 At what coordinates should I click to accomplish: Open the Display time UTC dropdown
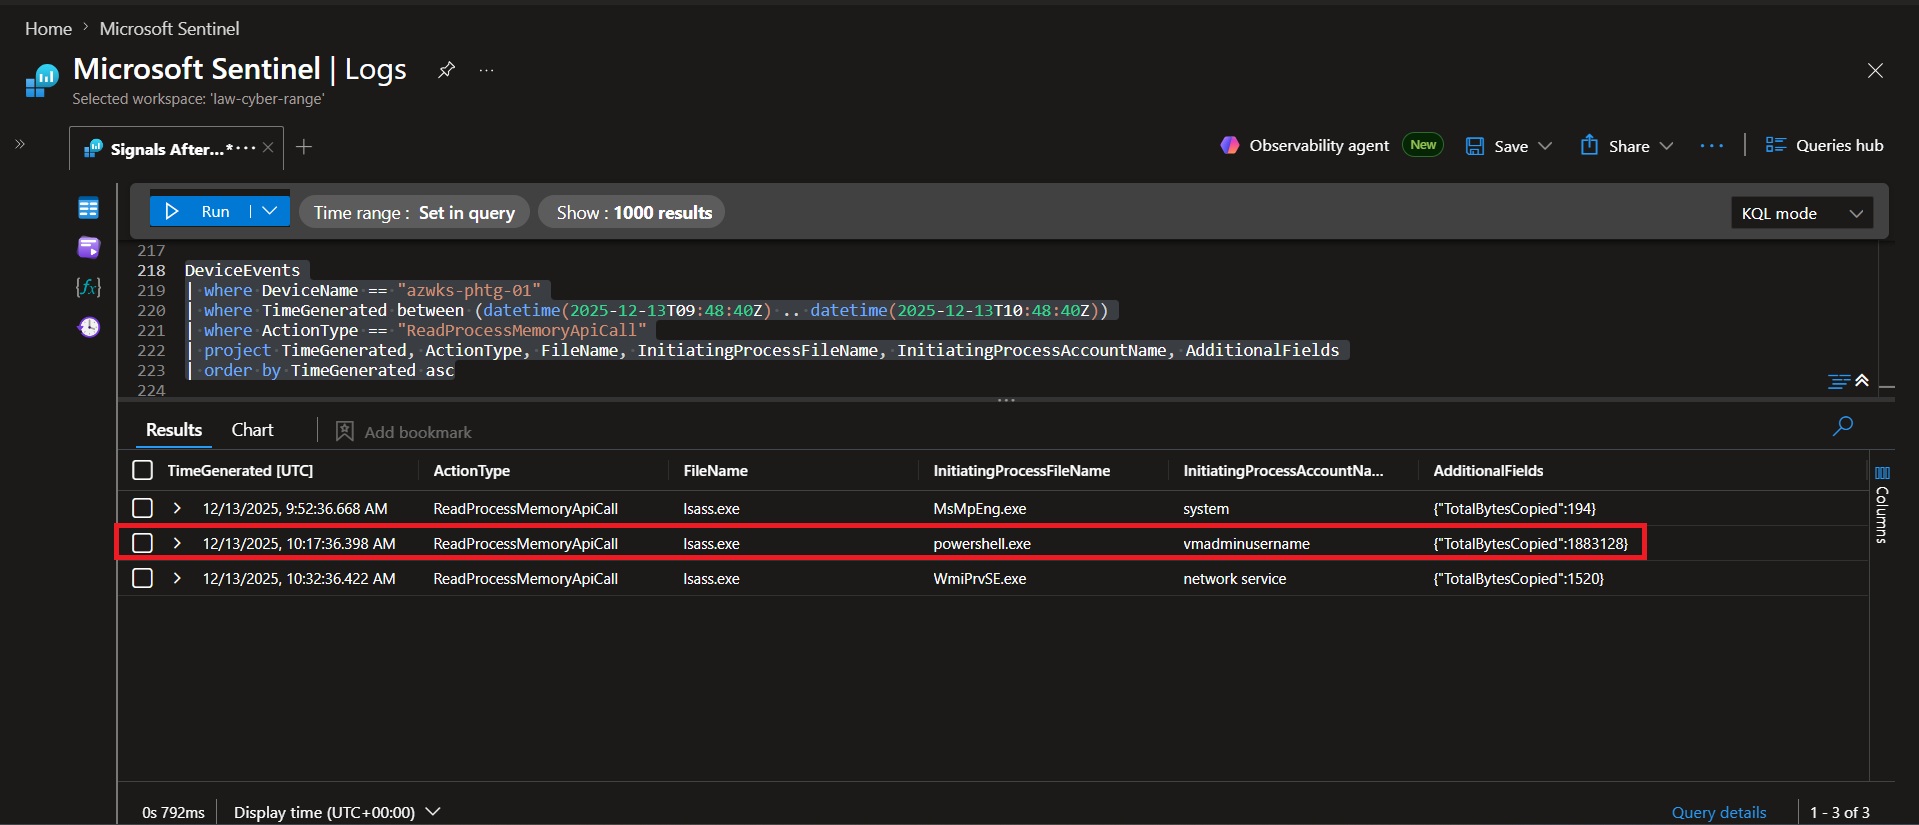(x=337, y=812)
